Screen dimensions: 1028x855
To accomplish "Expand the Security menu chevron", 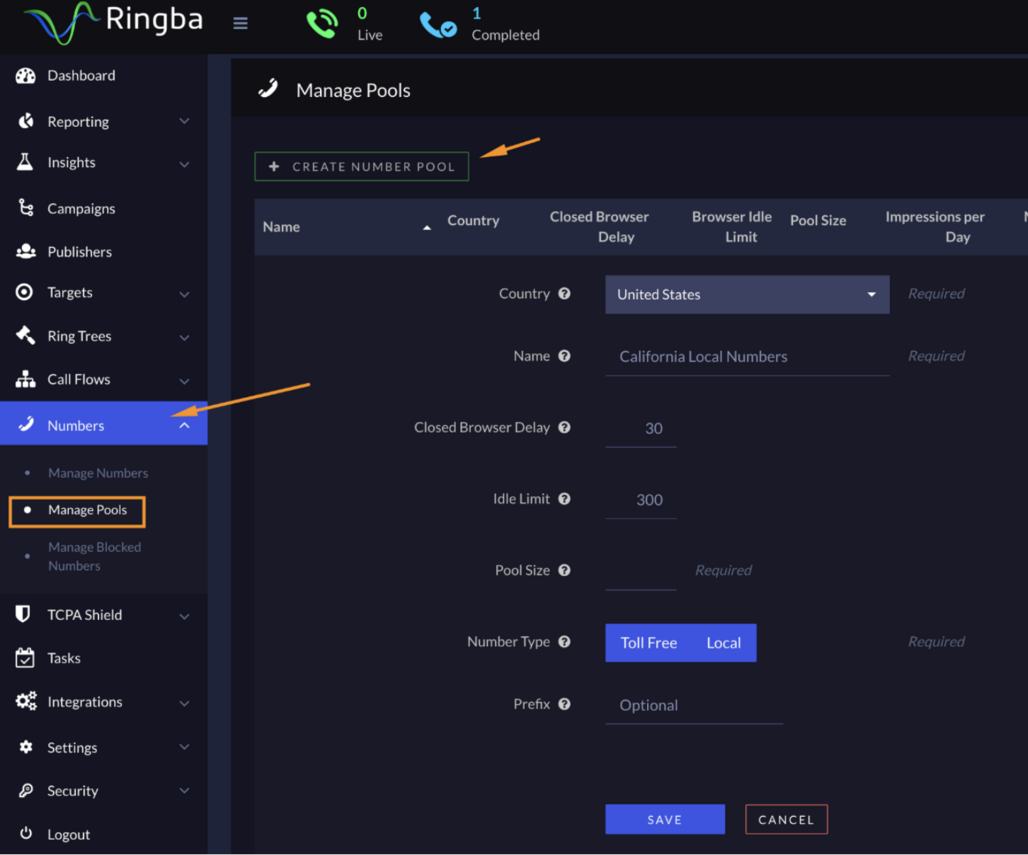I will 184,791.
